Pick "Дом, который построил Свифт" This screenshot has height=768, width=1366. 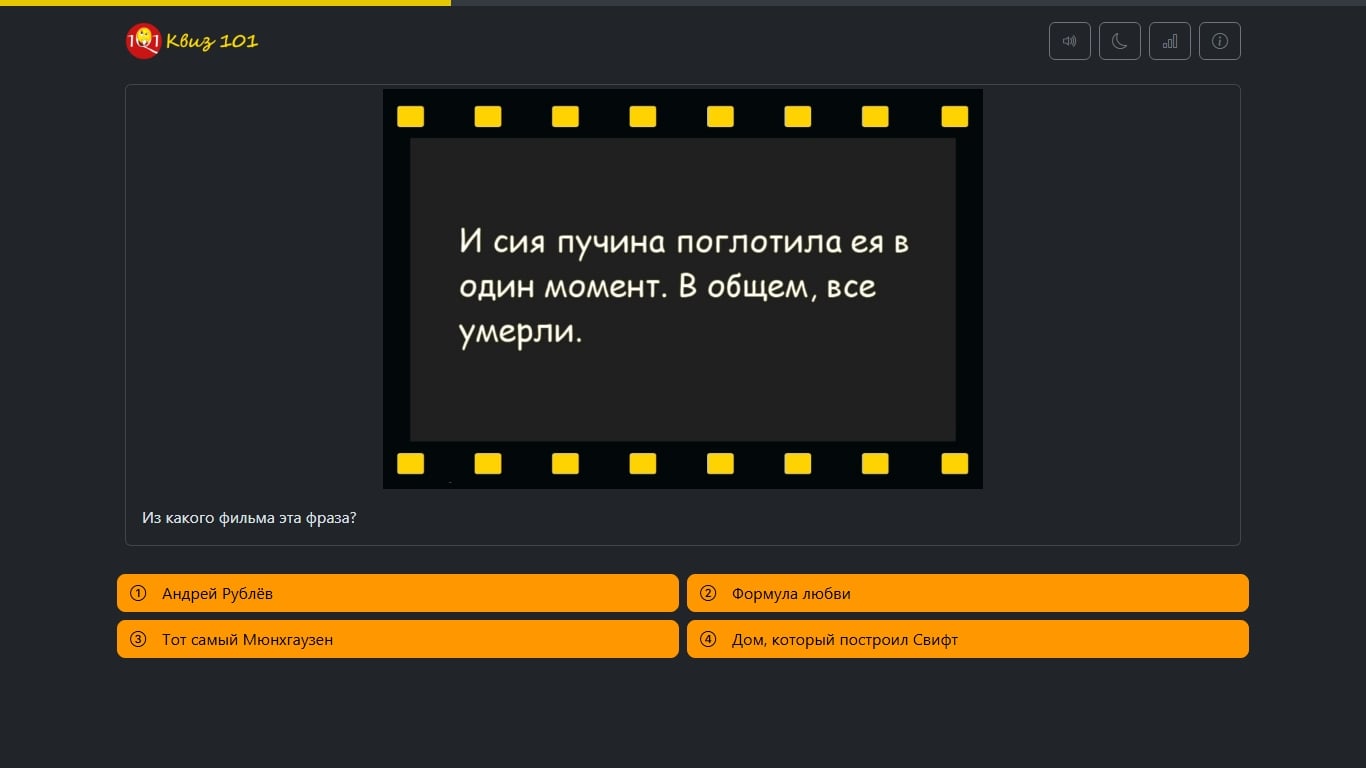tap(967, 639)
